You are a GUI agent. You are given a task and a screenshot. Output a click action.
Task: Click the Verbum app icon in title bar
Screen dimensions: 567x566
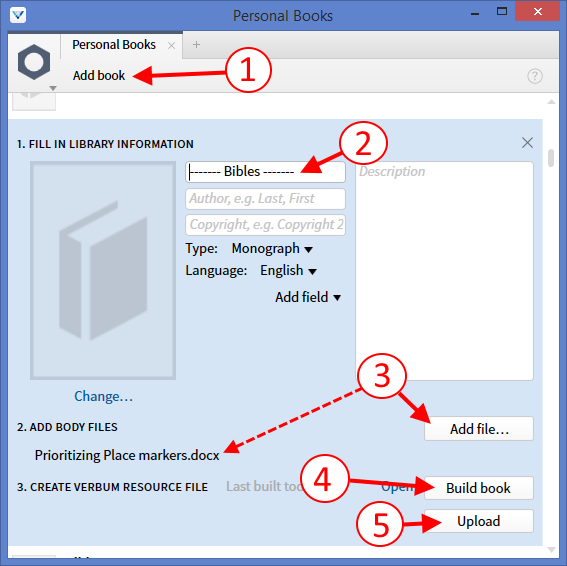pyautogui.click(x=18, y=16)
